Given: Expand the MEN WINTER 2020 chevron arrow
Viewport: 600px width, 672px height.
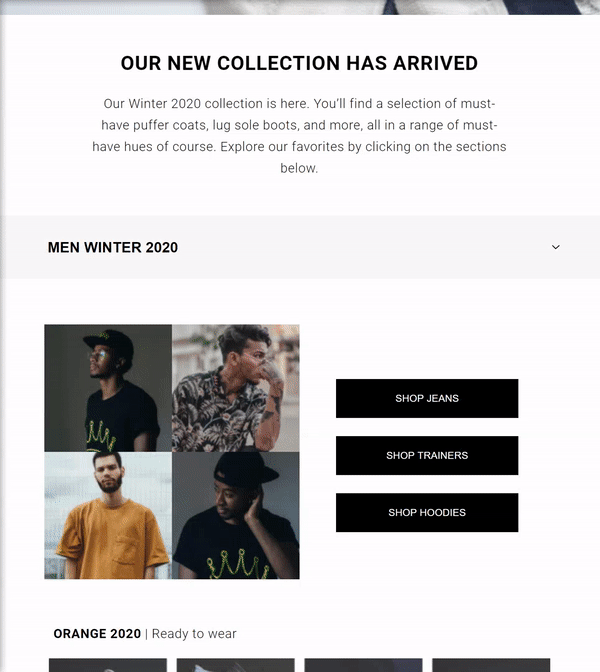Looking at the screenshot, I should [x=556, y=247].
